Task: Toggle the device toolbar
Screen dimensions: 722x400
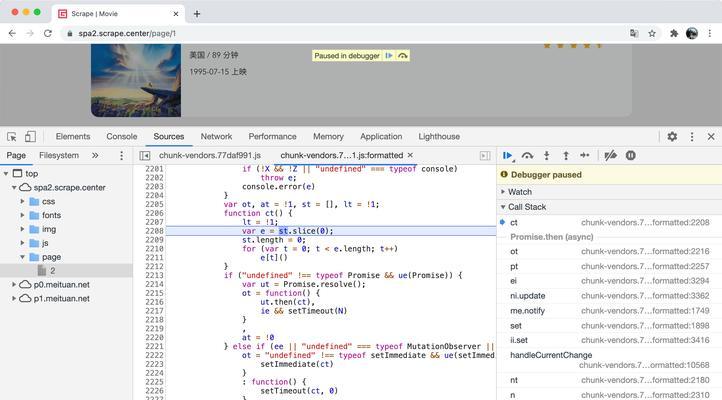Action: pyautogui.click(x=30, y=137)
